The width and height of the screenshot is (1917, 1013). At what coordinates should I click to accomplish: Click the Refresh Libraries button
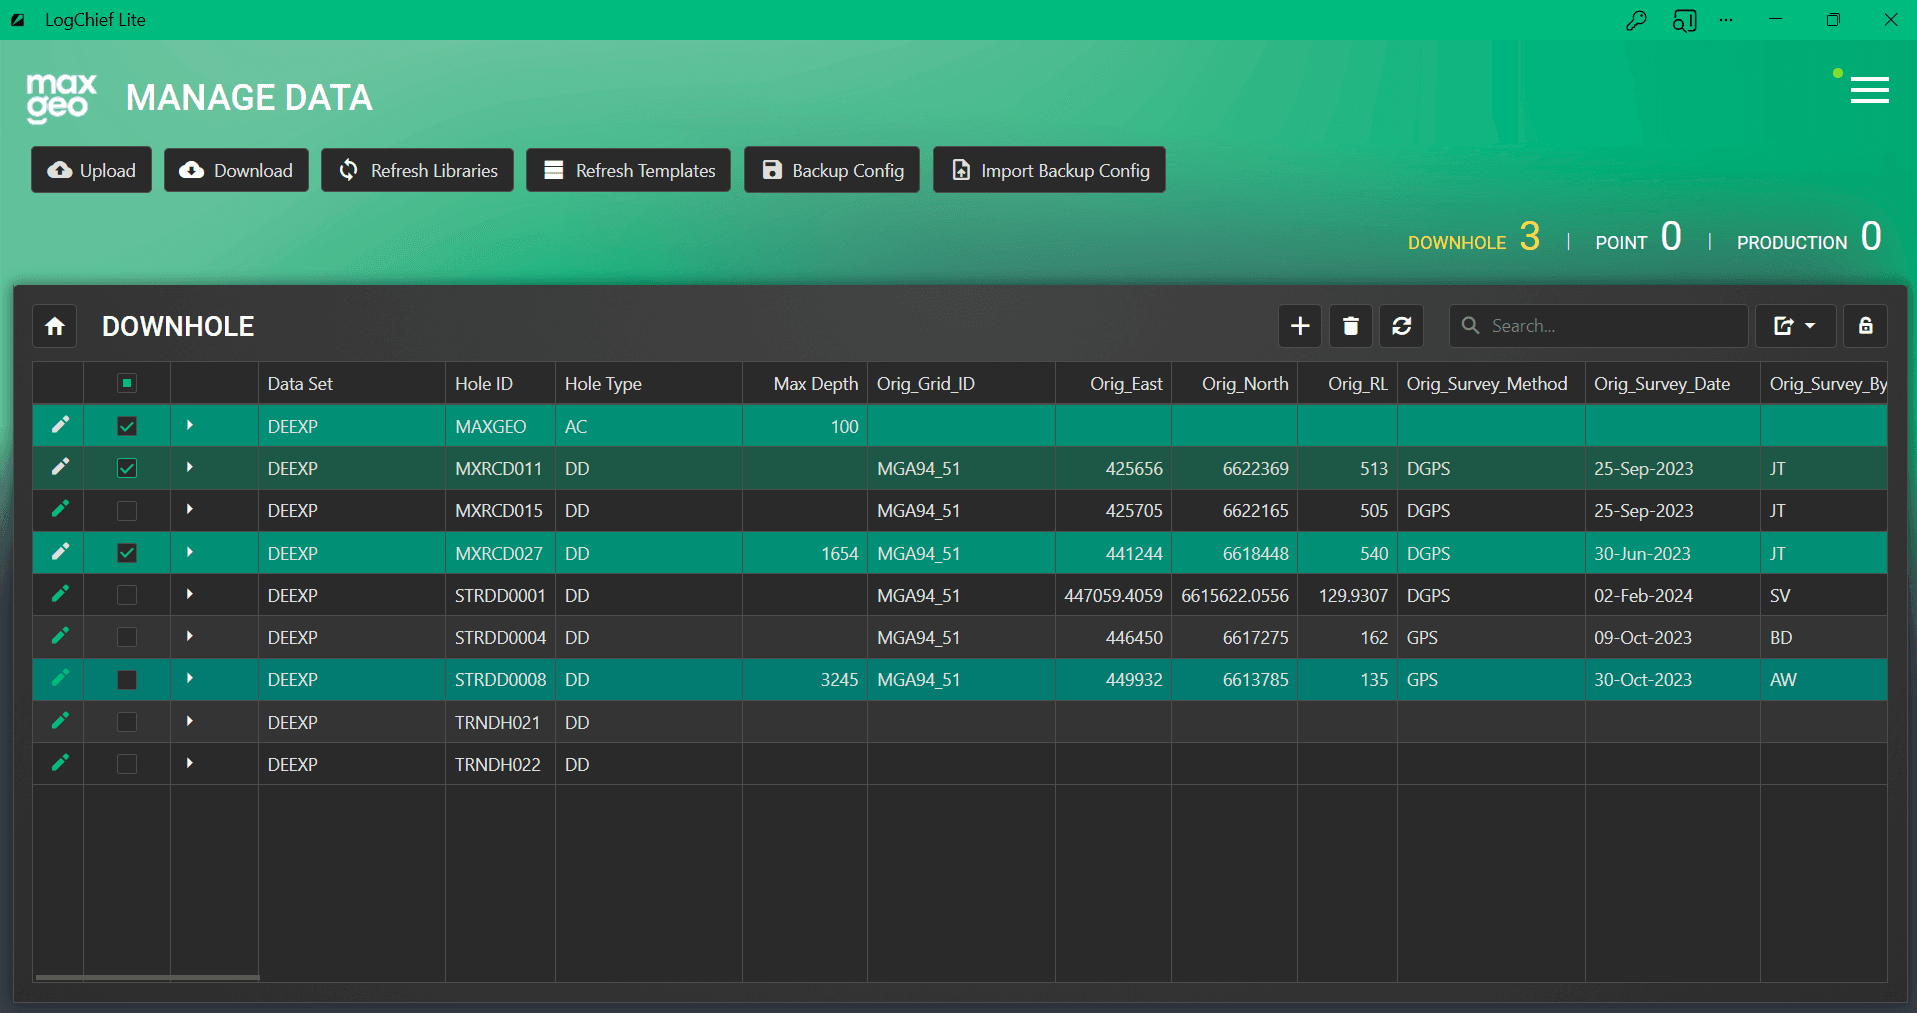417,170
